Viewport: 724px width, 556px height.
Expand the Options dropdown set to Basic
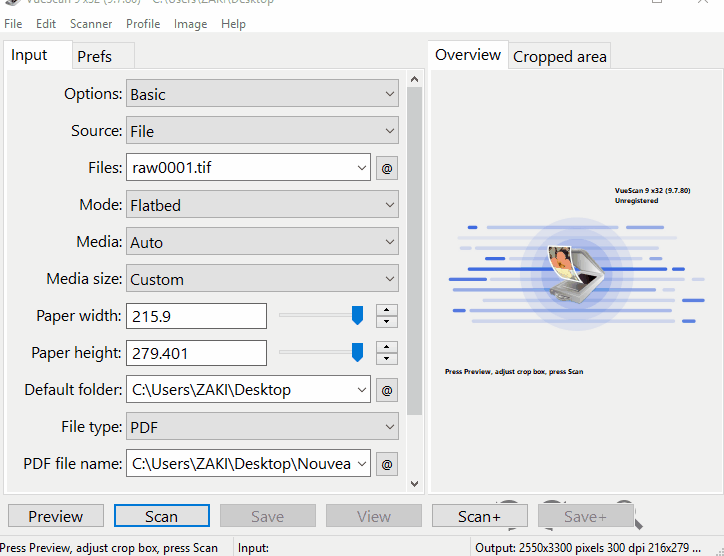click(262, 93)
